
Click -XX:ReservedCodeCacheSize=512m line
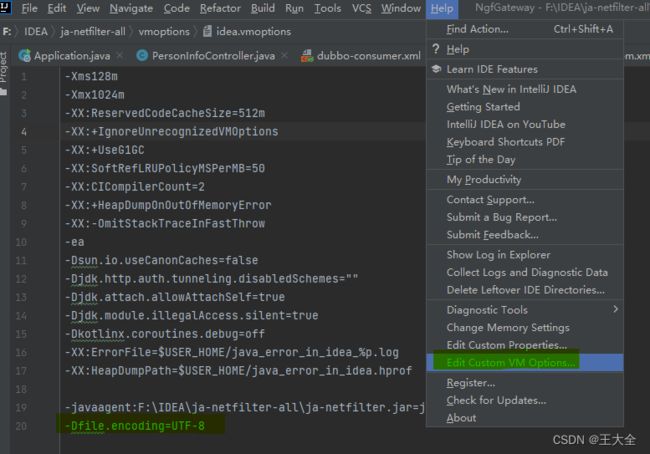coord(165,113)
